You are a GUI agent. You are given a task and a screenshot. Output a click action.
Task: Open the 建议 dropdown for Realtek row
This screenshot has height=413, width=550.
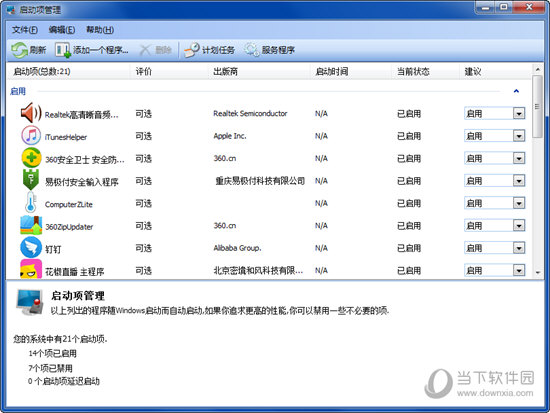tap(518, 114)
